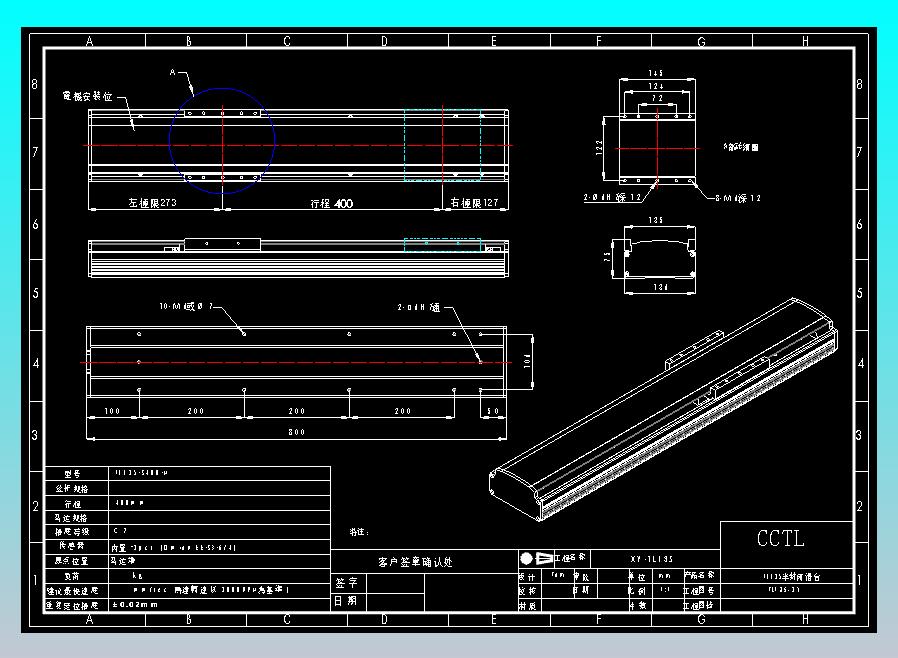Select the 8-M 深12 thread annotation

[738, 198]
